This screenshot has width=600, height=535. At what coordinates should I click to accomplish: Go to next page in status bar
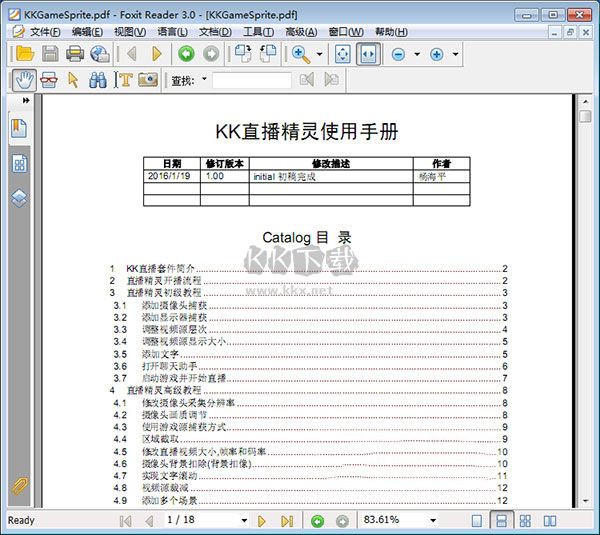coord(262,521)
